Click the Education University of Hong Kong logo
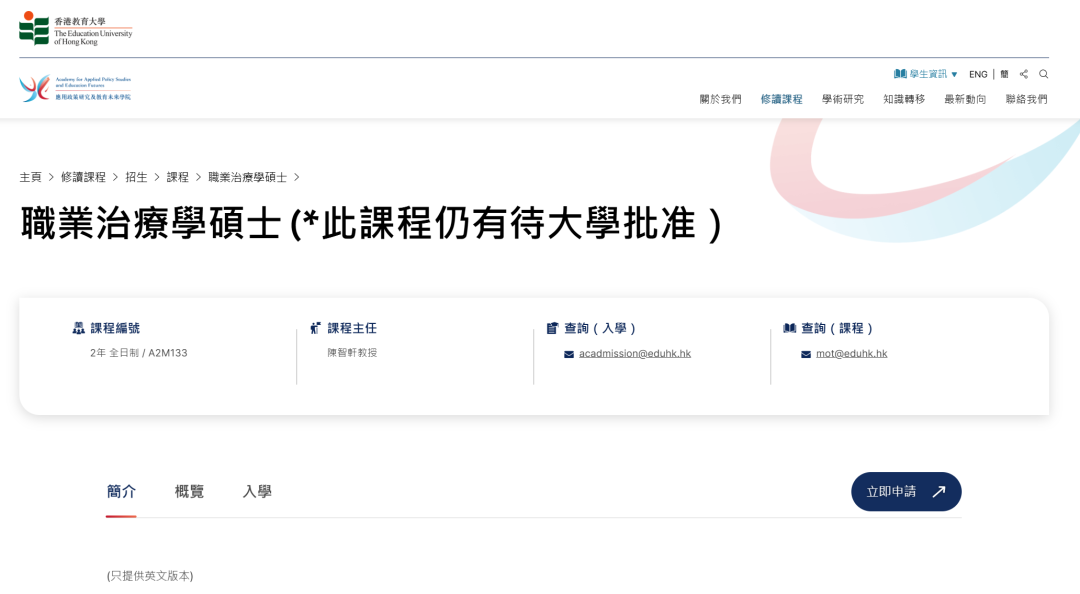 [x=75, y=29]
